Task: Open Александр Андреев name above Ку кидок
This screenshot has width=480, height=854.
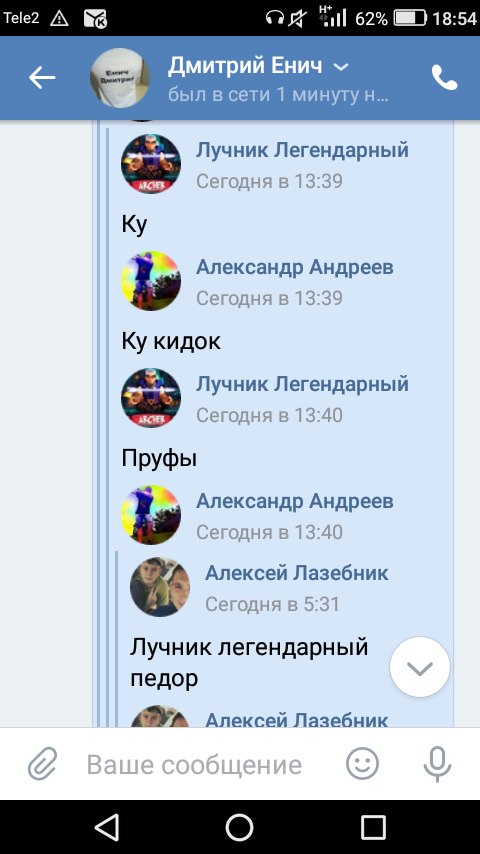Action: click(x=295, y=267)
